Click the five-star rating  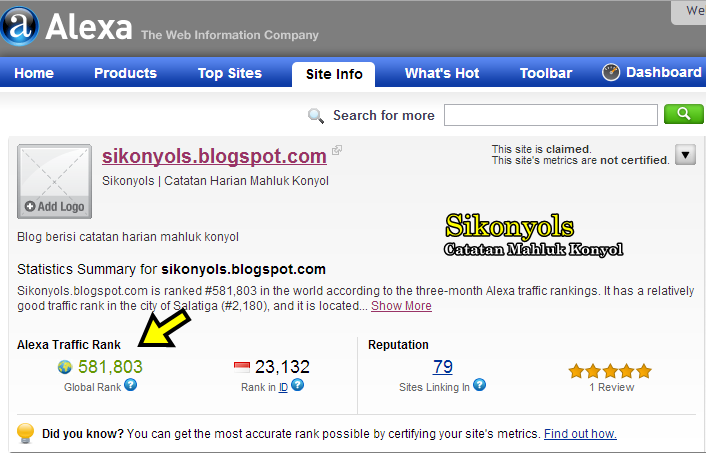coord(610,371)
